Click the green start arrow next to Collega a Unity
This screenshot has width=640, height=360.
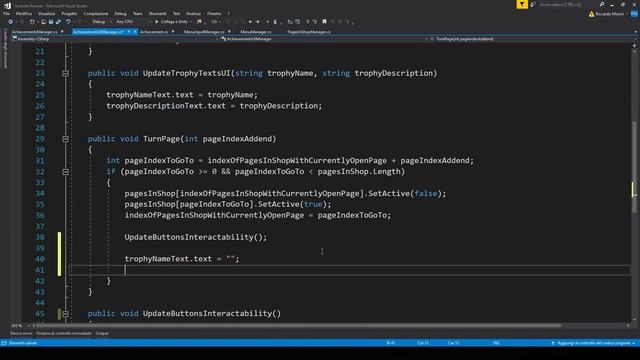click(157, 22)
